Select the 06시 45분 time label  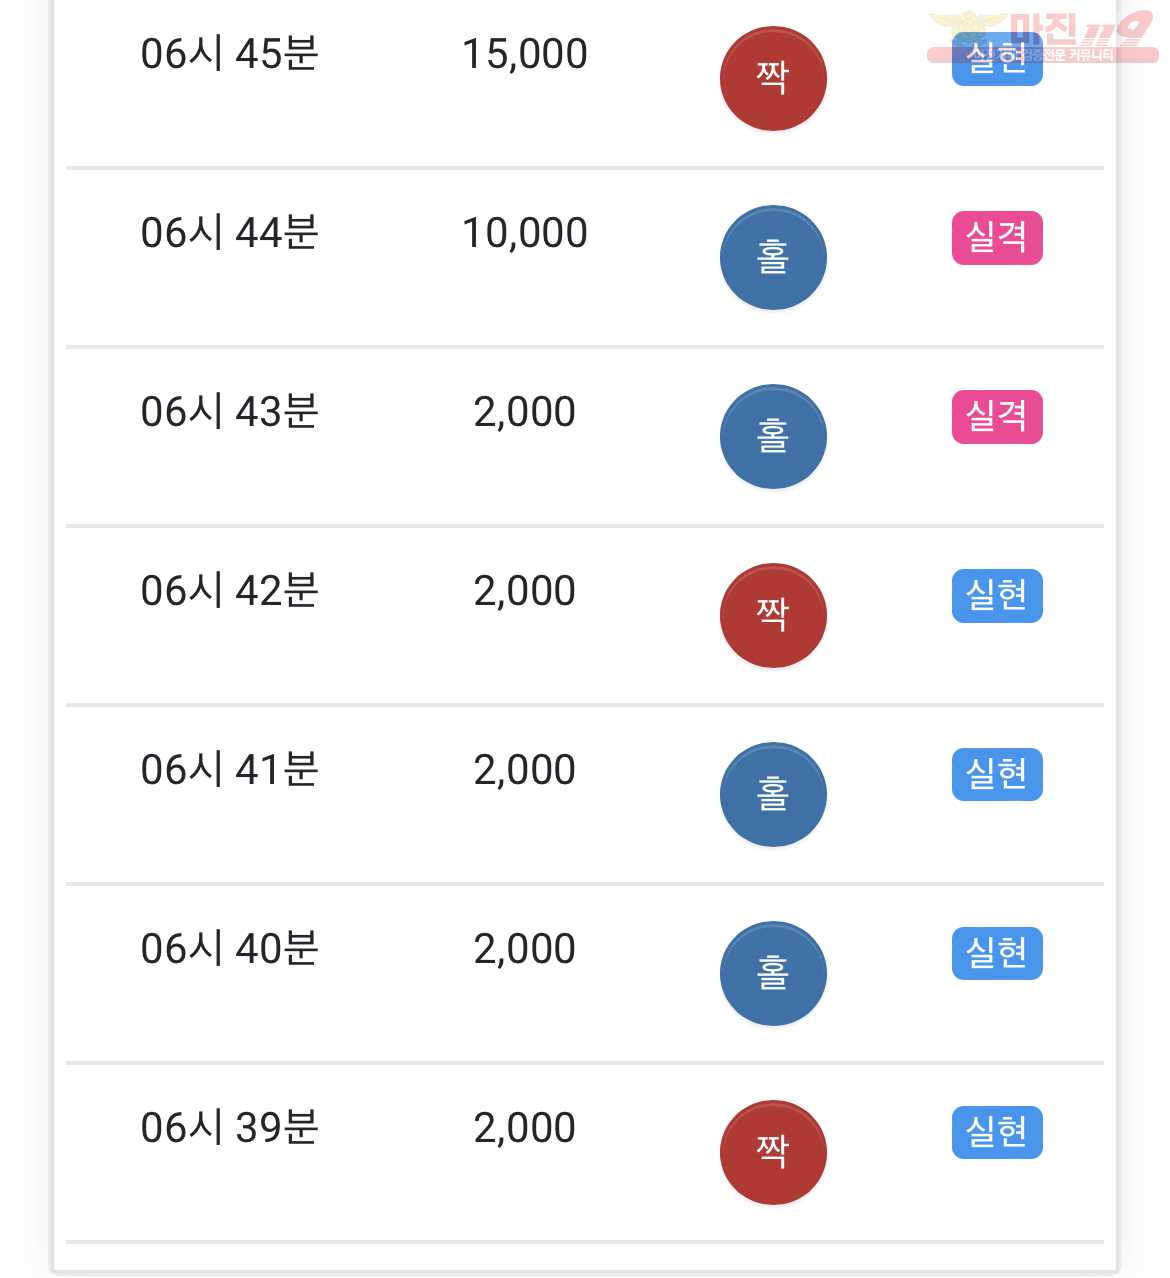point(230,54)
